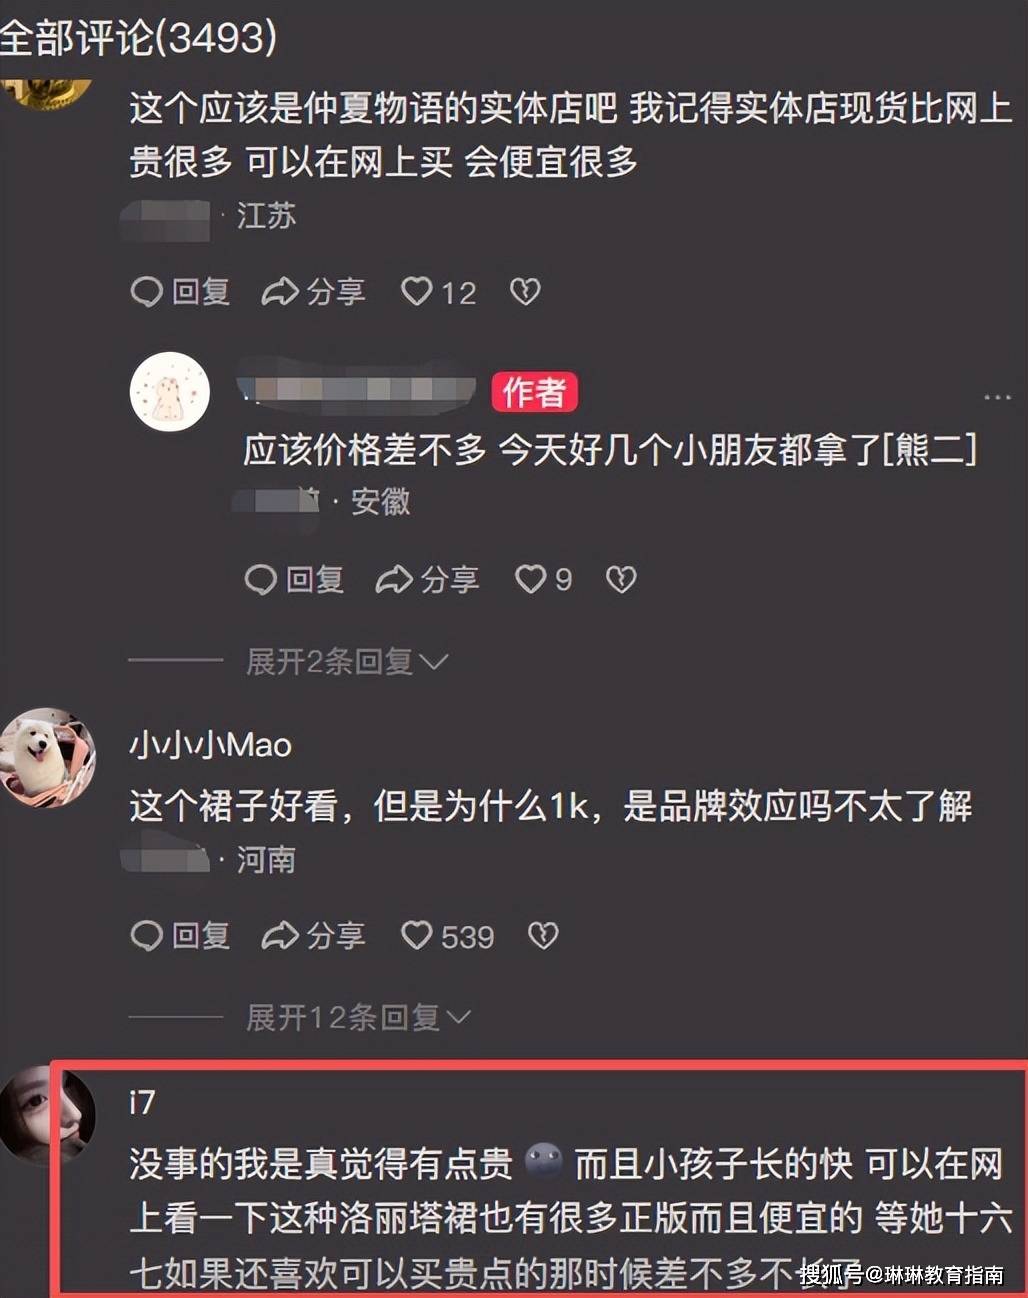
Task: Reply to 小小小Mao's Henan comment
Action: (x=180, y=936)
